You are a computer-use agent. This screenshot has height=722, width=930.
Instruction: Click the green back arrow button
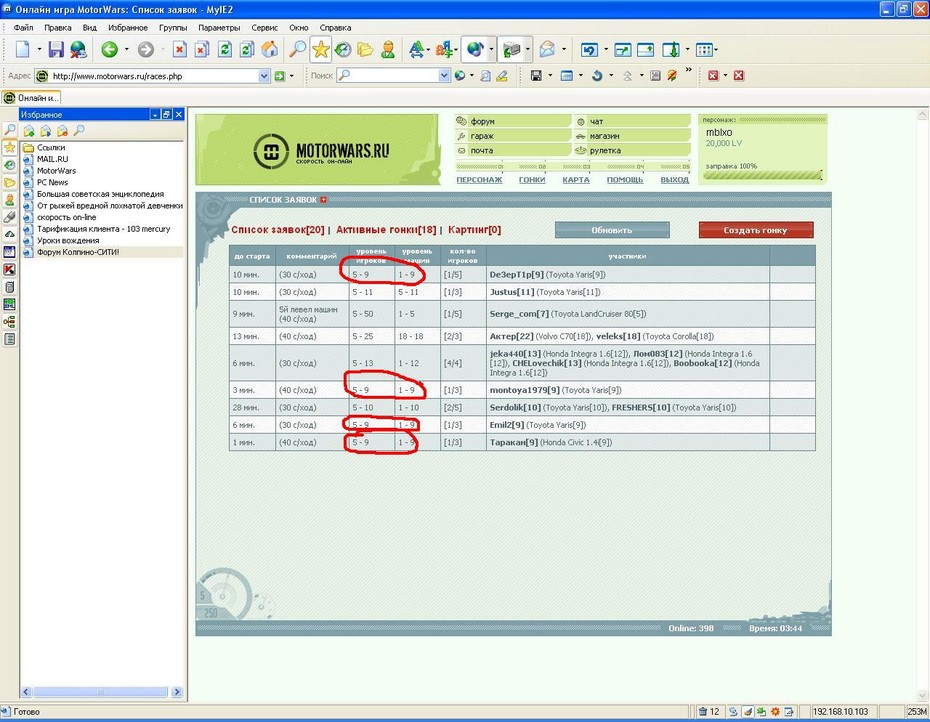[x=109, y=50]
